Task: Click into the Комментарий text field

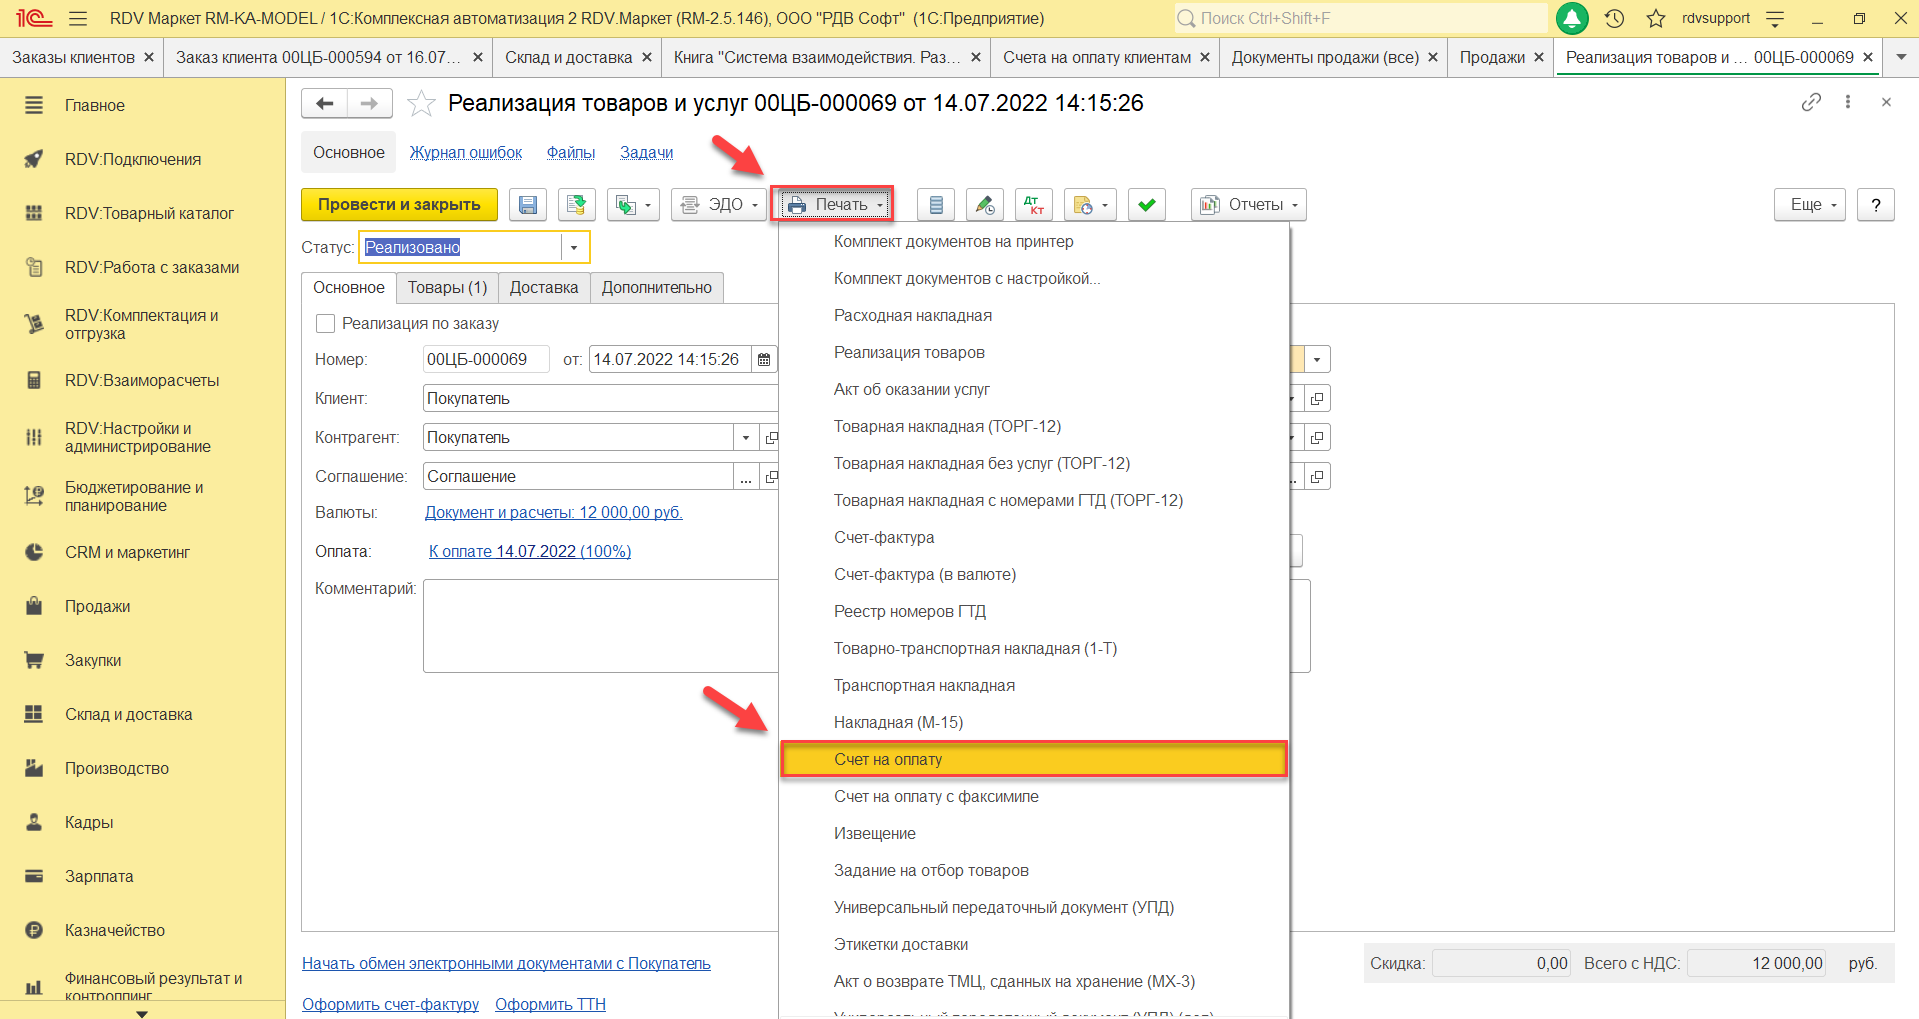Action: pos(600,626)
